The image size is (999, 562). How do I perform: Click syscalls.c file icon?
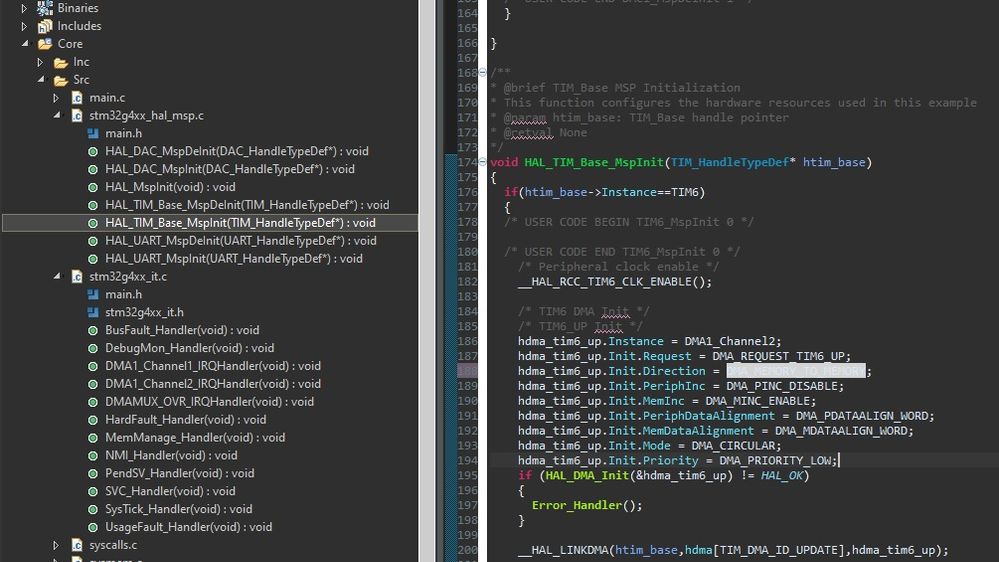pos(77,545)
